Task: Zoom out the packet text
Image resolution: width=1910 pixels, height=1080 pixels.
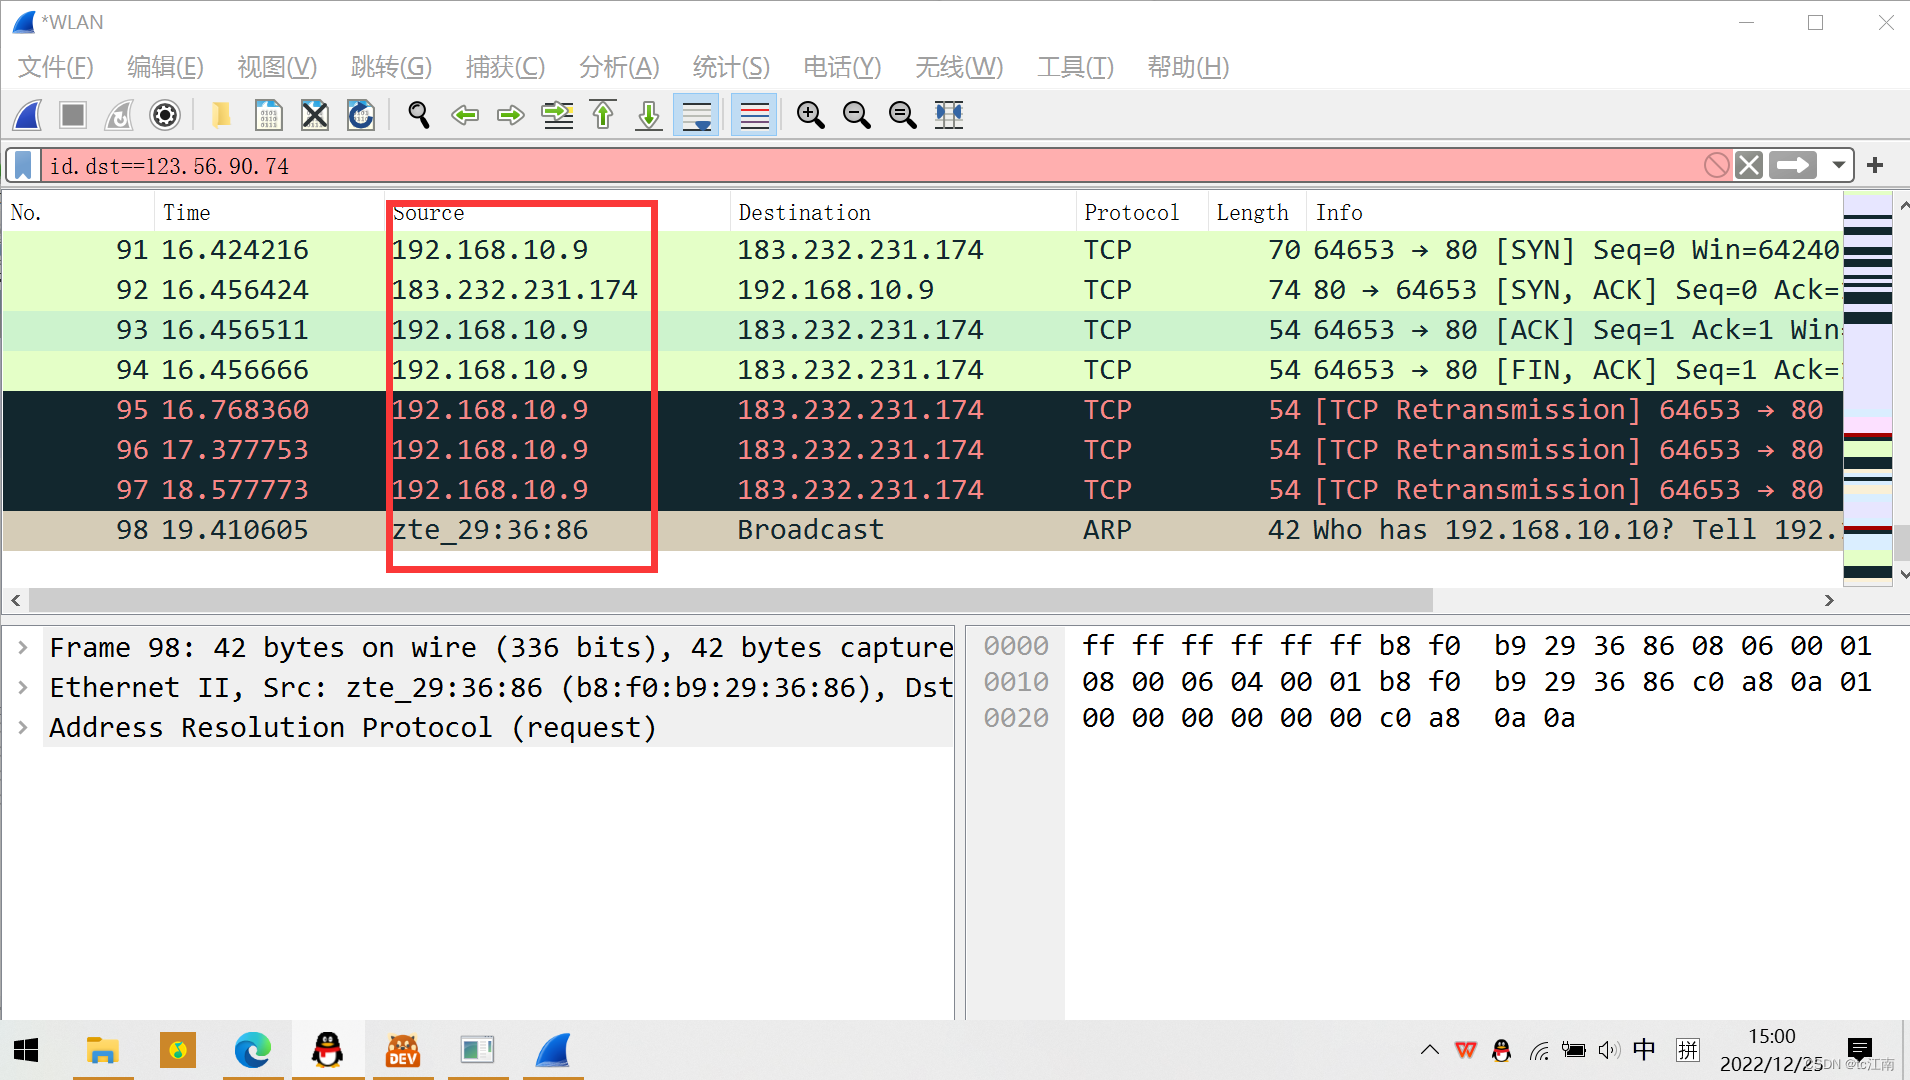Action: (857, 115)
